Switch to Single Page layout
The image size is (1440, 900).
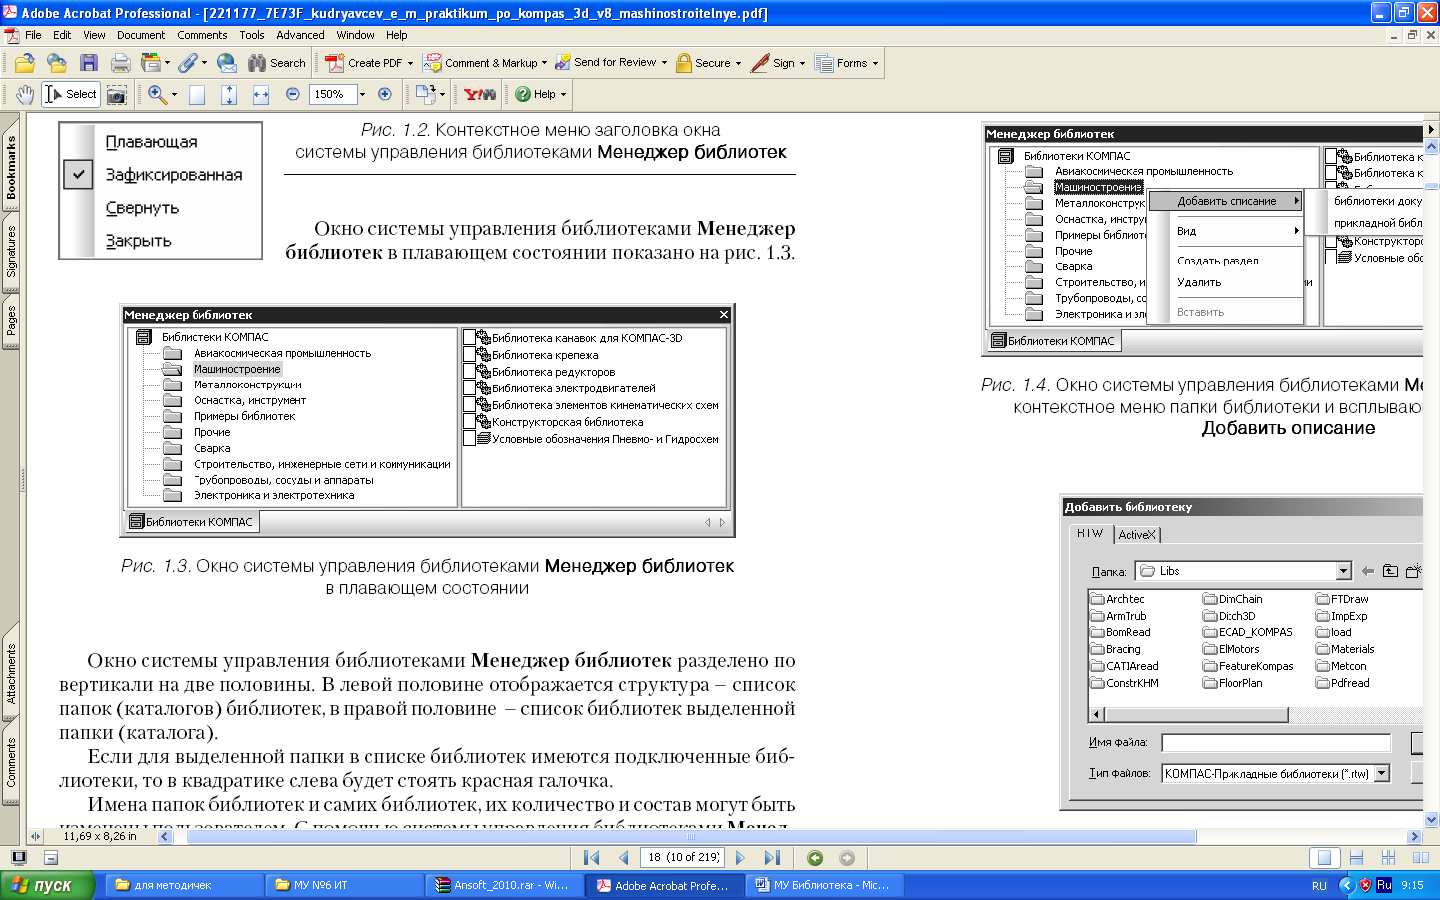(1324, 858)
